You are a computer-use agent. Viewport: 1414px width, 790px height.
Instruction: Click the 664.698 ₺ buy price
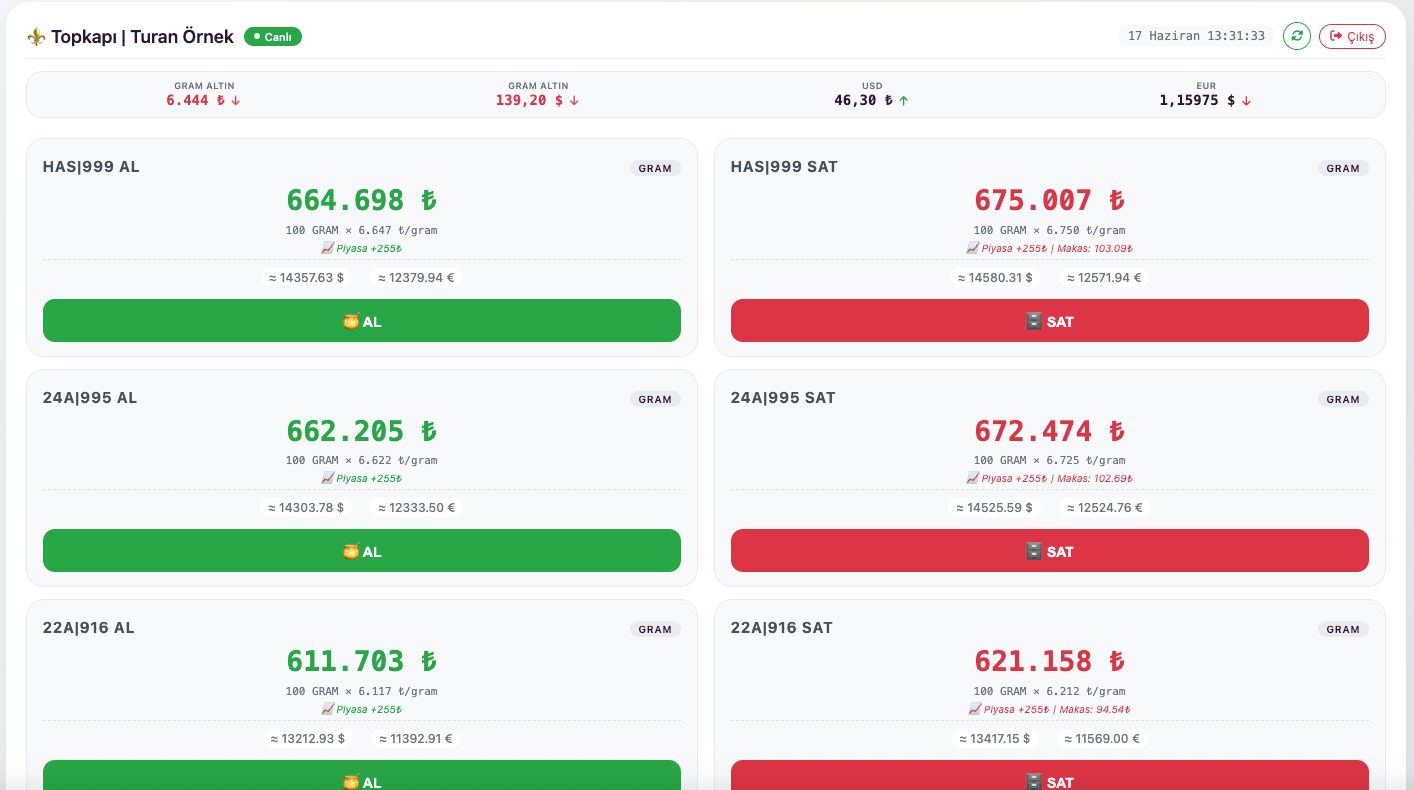coord(362,200)
